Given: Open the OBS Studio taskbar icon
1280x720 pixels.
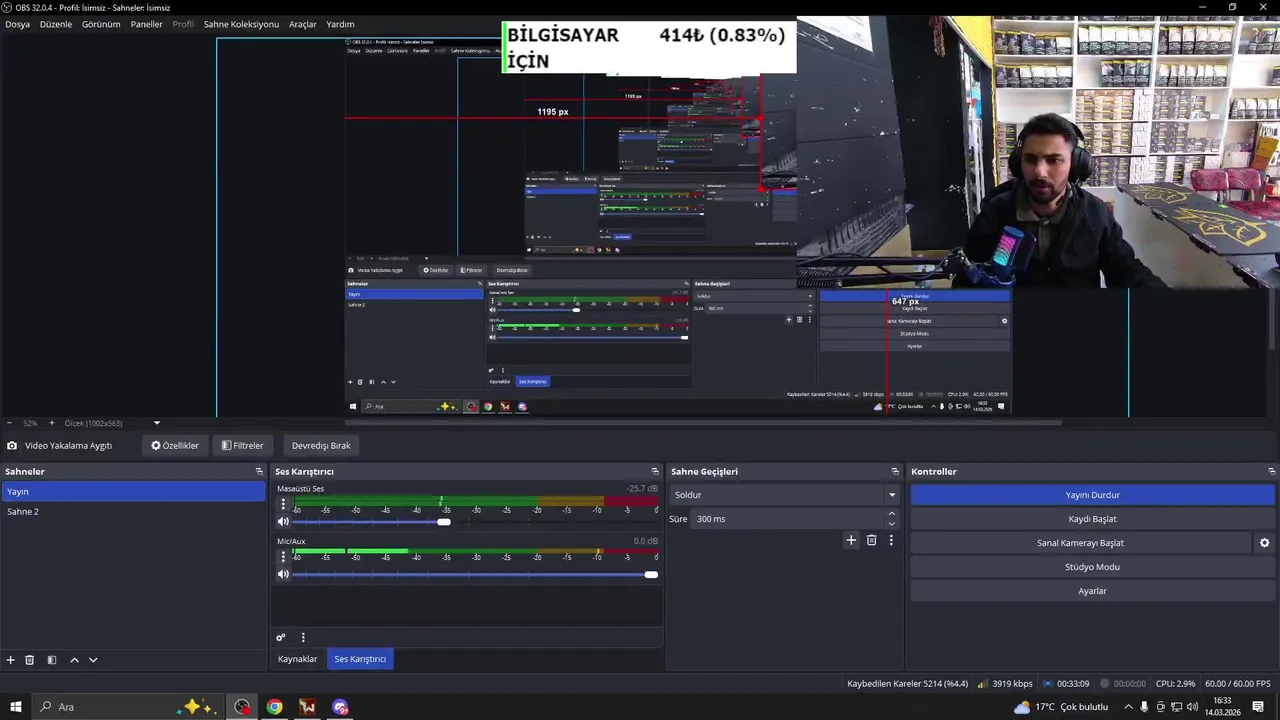Looking at the screenshot, I should 242,707.
